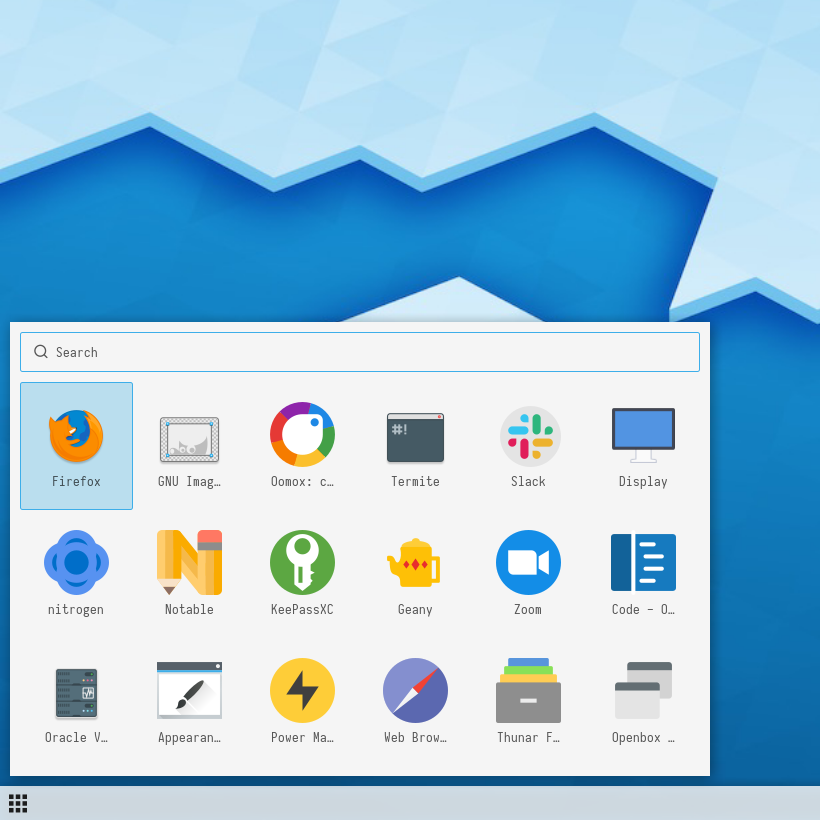Launch the Termite terminal
Viewport: 820px width, 820px height.
point(415,446)
